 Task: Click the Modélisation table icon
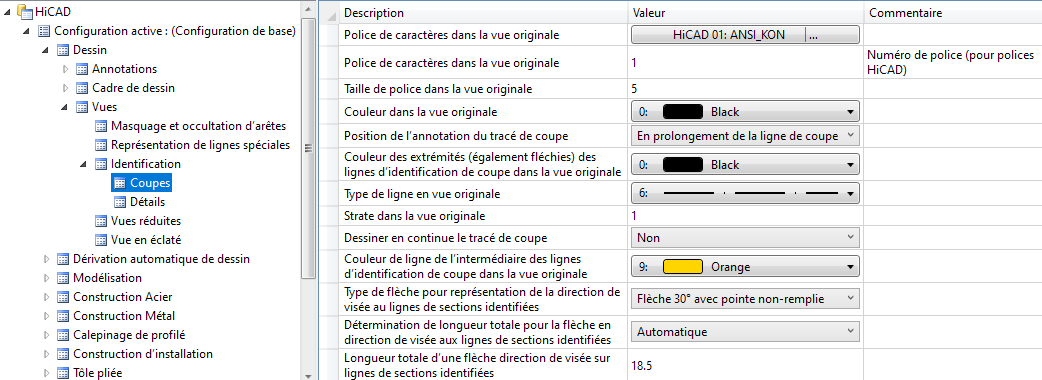click(x=63, y=278)
